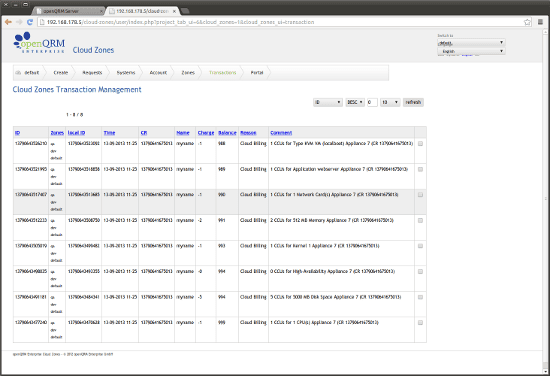
Task: Tick the checkbox for the High-Availability row
Action: 420,271
